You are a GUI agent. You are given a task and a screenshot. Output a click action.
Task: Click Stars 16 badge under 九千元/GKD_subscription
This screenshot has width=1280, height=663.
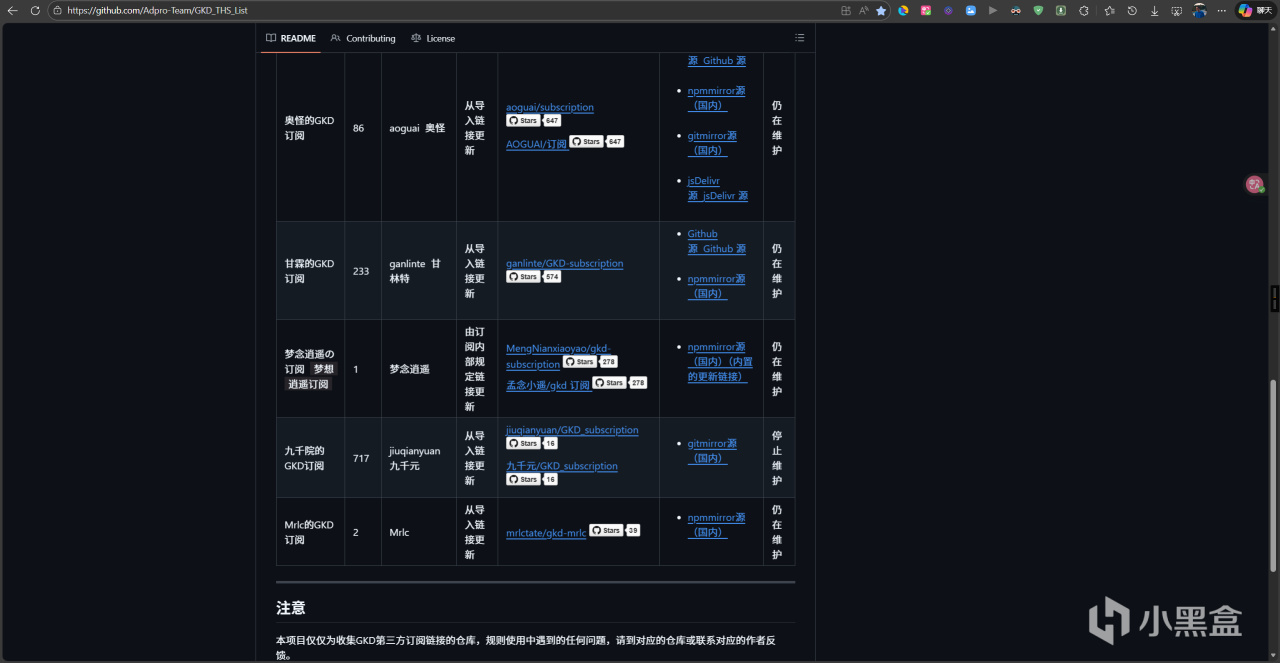pyautogui.click(x=532, y=479)
